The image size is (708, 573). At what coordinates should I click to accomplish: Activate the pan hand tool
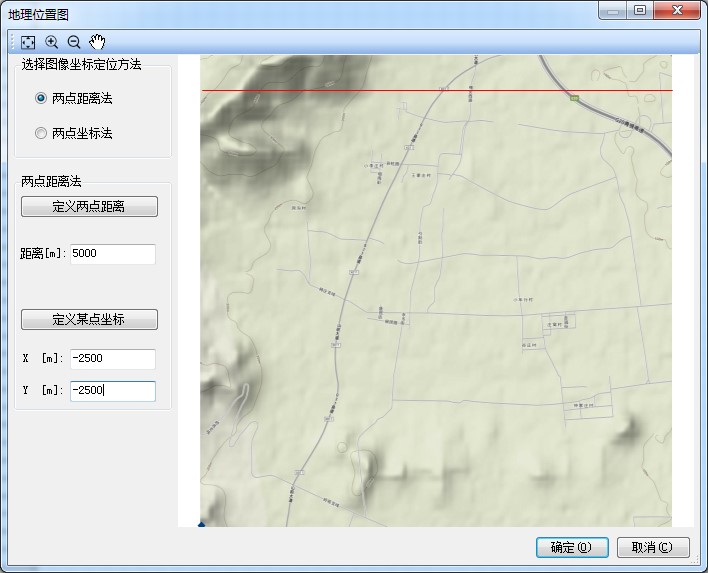pyautogui.click(x=97, y=42)
